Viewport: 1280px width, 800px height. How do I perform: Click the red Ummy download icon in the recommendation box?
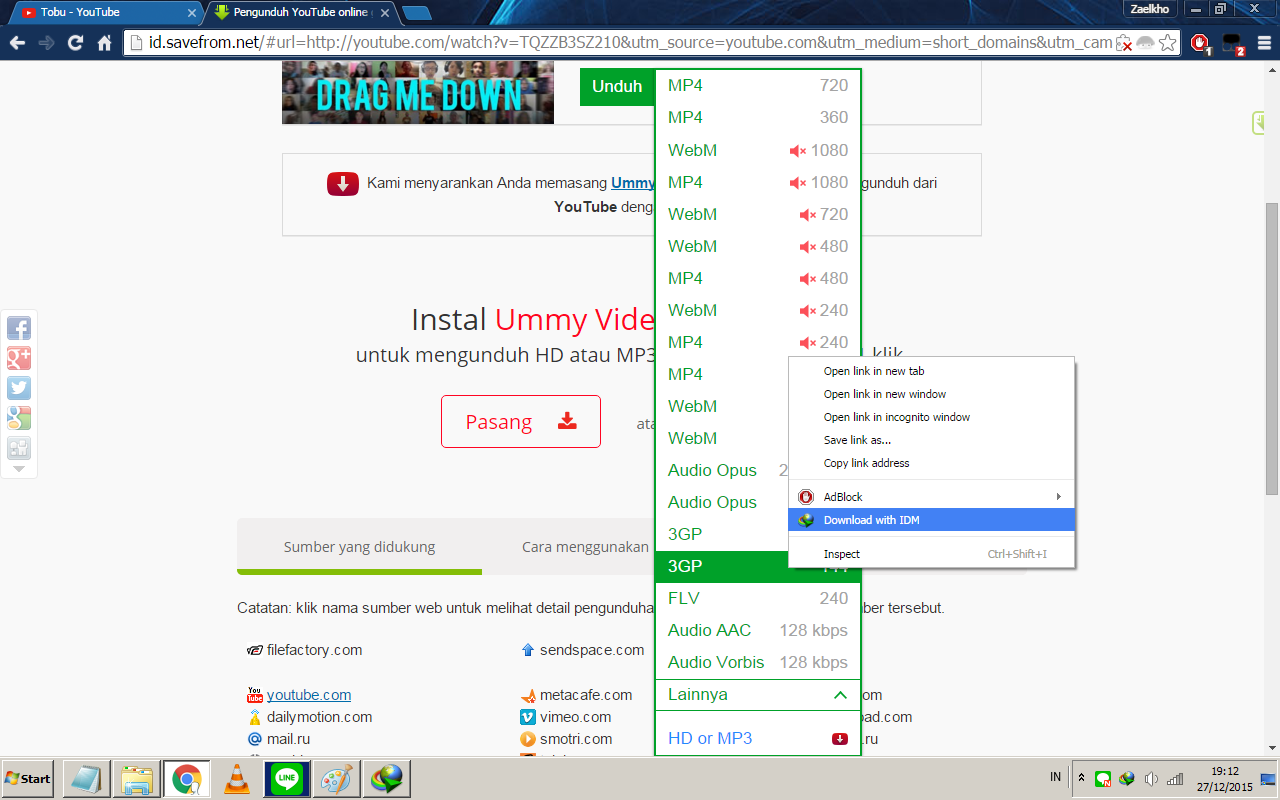343,184
